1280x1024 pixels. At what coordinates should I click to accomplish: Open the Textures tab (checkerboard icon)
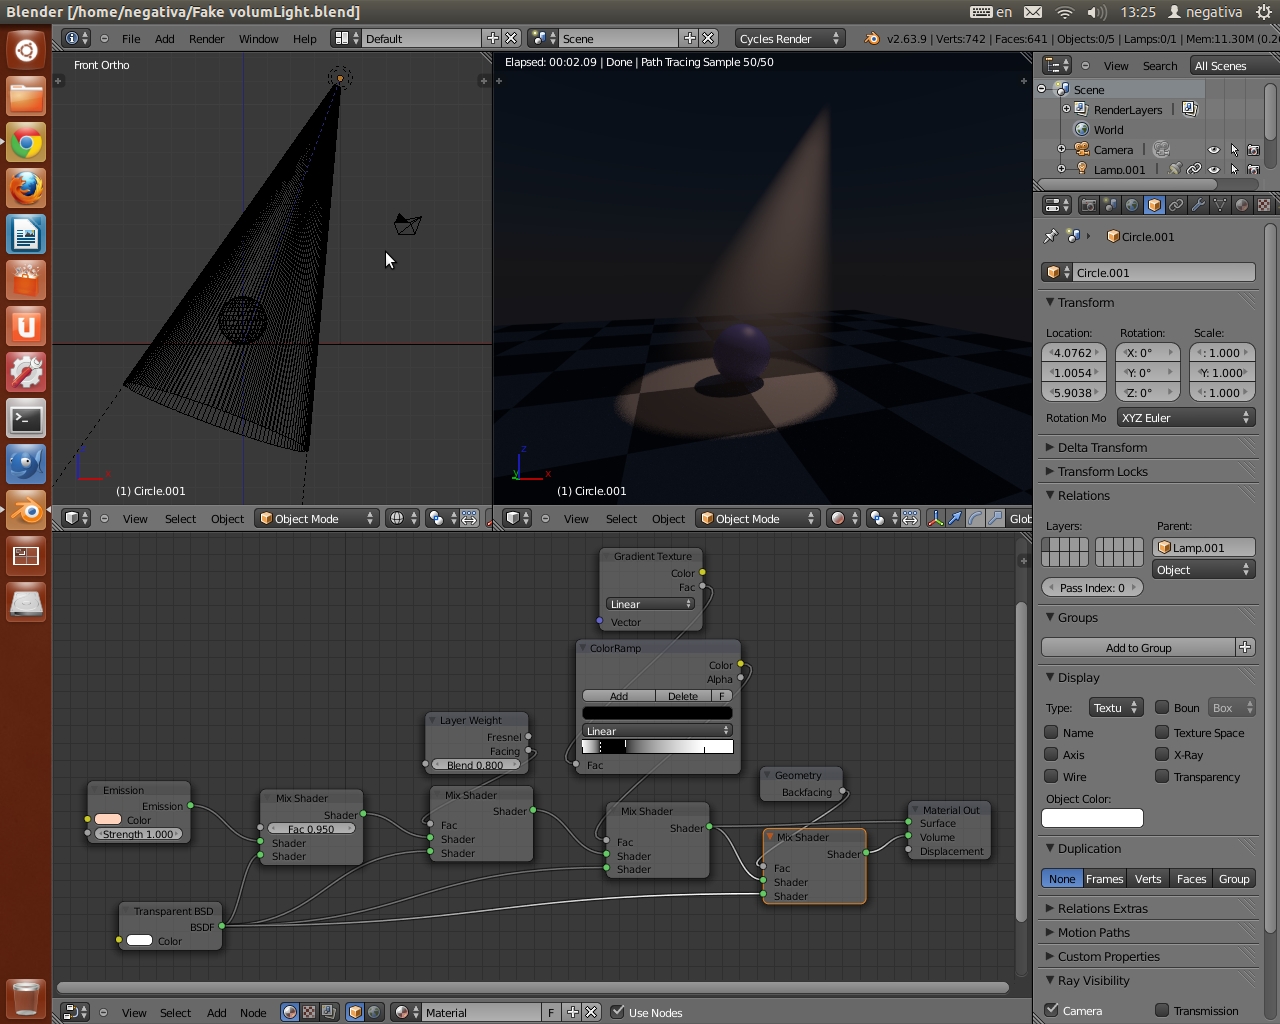(x=1264, y=205)
